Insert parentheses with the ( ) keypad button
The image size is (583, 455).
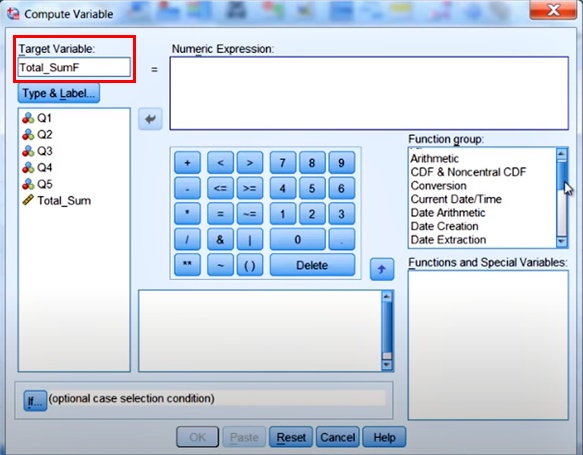tap(249, 265)
